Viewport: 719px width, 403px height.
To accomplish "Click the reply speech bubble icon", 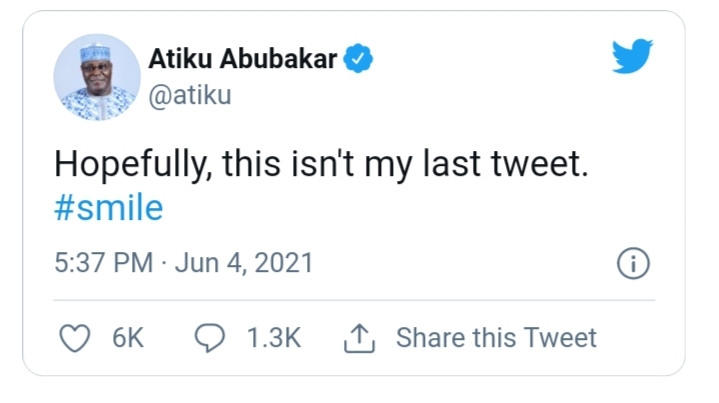I will 208,338.
